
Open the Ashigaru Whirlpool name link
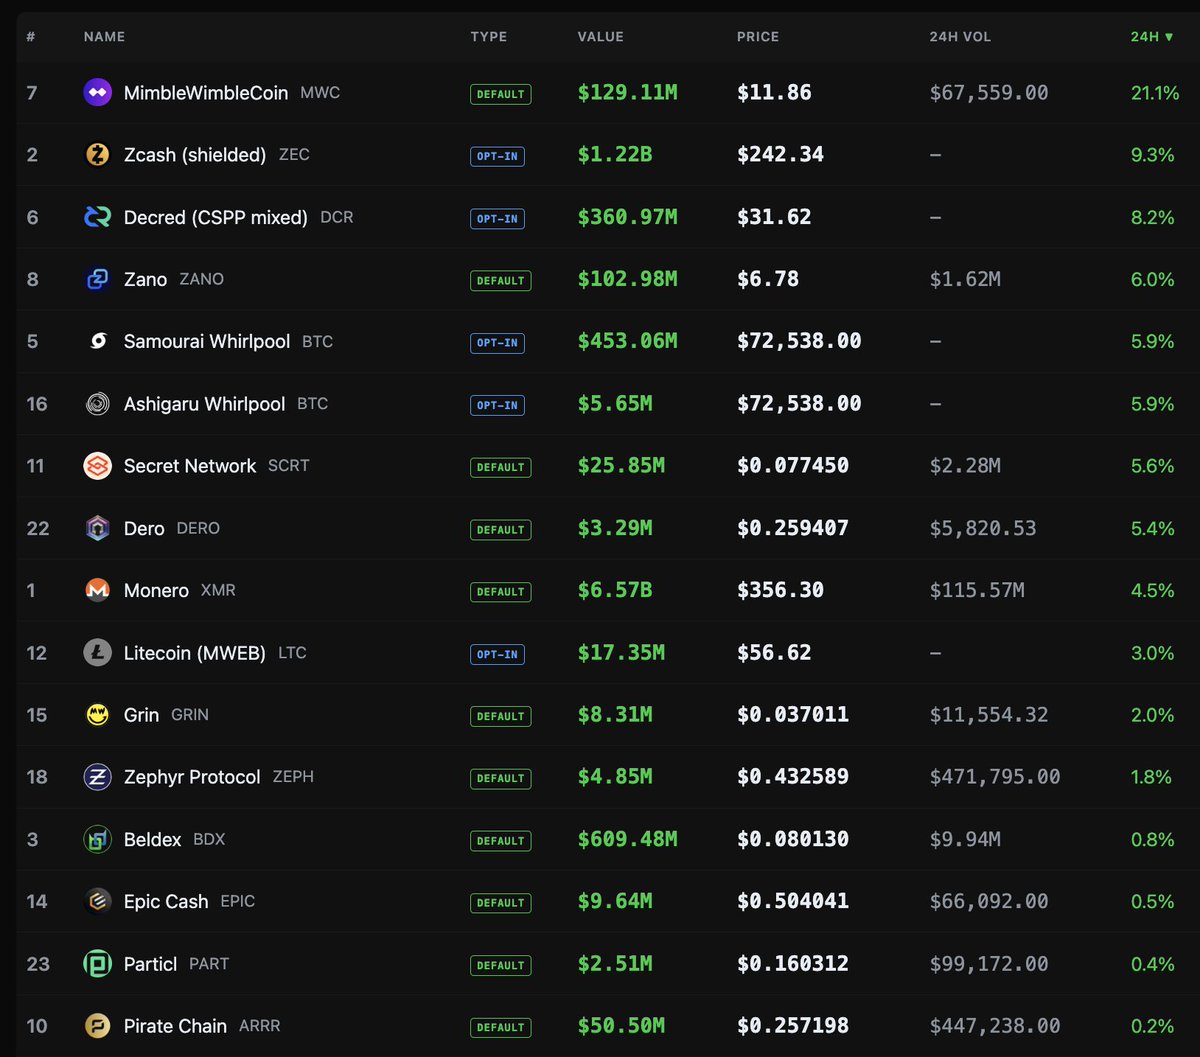pos(204,404)
